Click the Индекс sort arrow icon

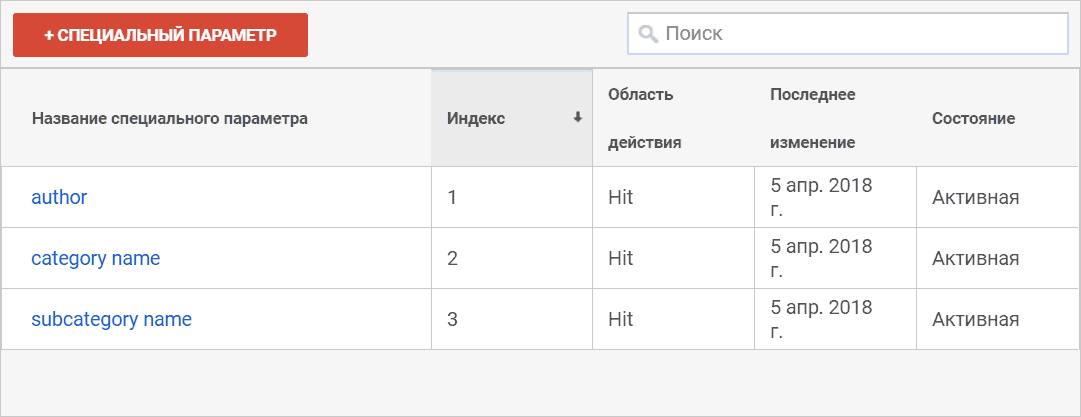click(x=578, y=118)
